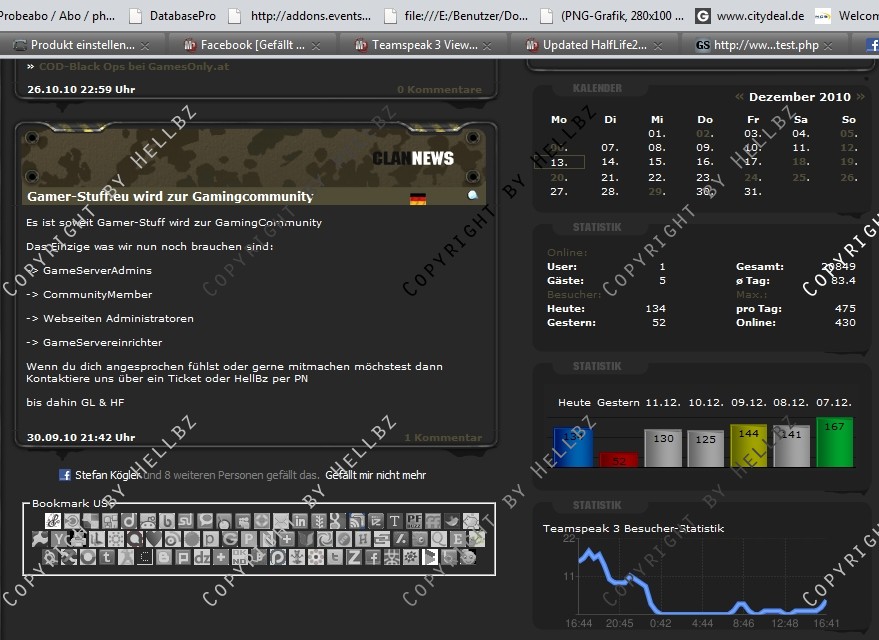Click the 'Heute:' visitor count 134
Viewport: 879px width, 640px height.
tap(655, 308)
